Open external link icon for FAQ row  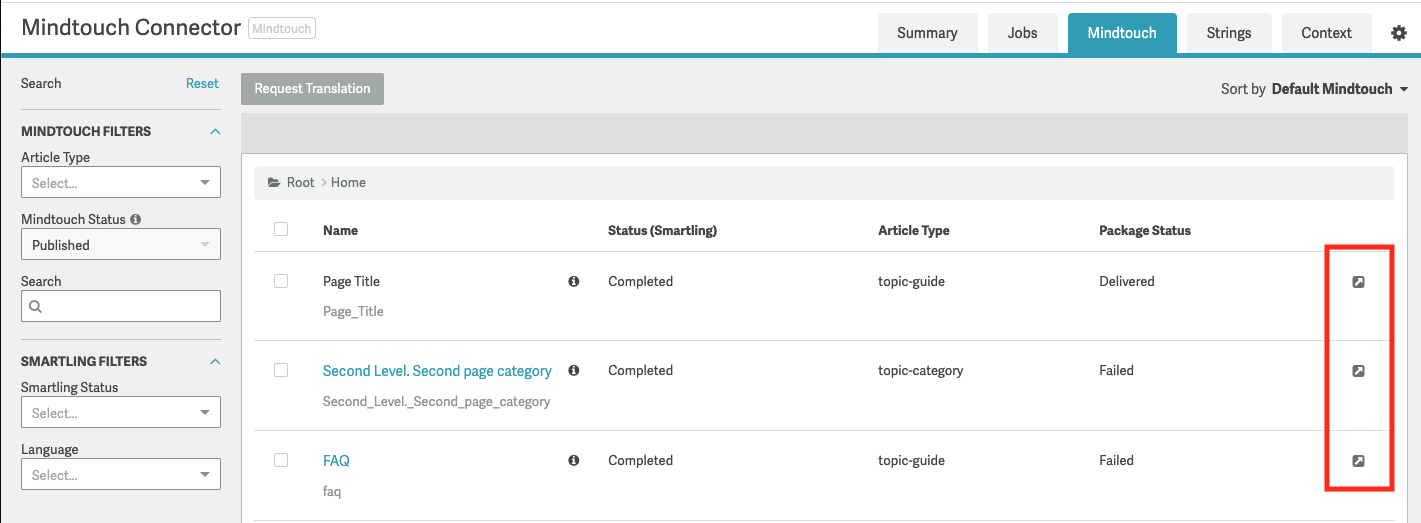coord(1358,461)
